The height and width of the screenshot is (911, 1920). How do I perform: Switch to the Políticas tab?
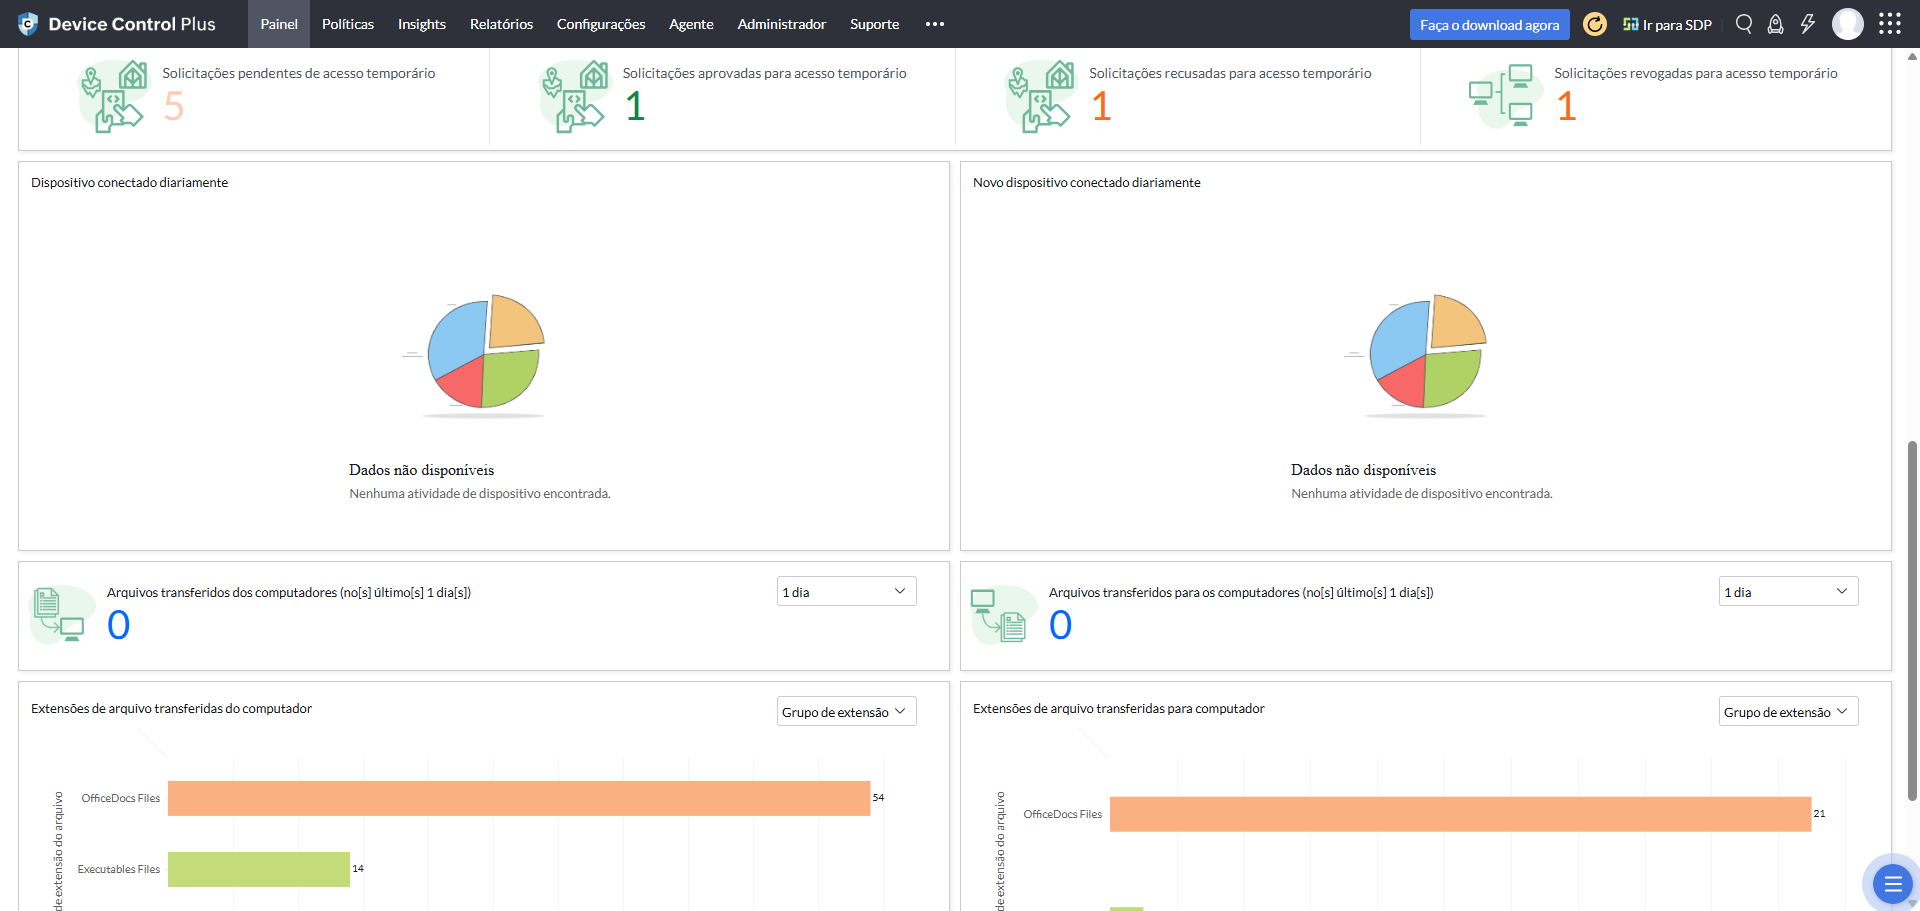point(348,24)
